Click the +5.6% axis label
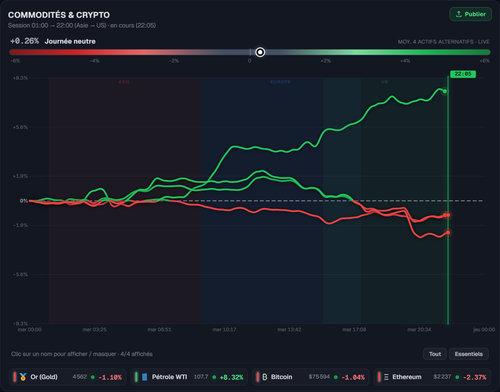Image resolution: width=500 pixels, height=392 pixels. pos(20,127)
